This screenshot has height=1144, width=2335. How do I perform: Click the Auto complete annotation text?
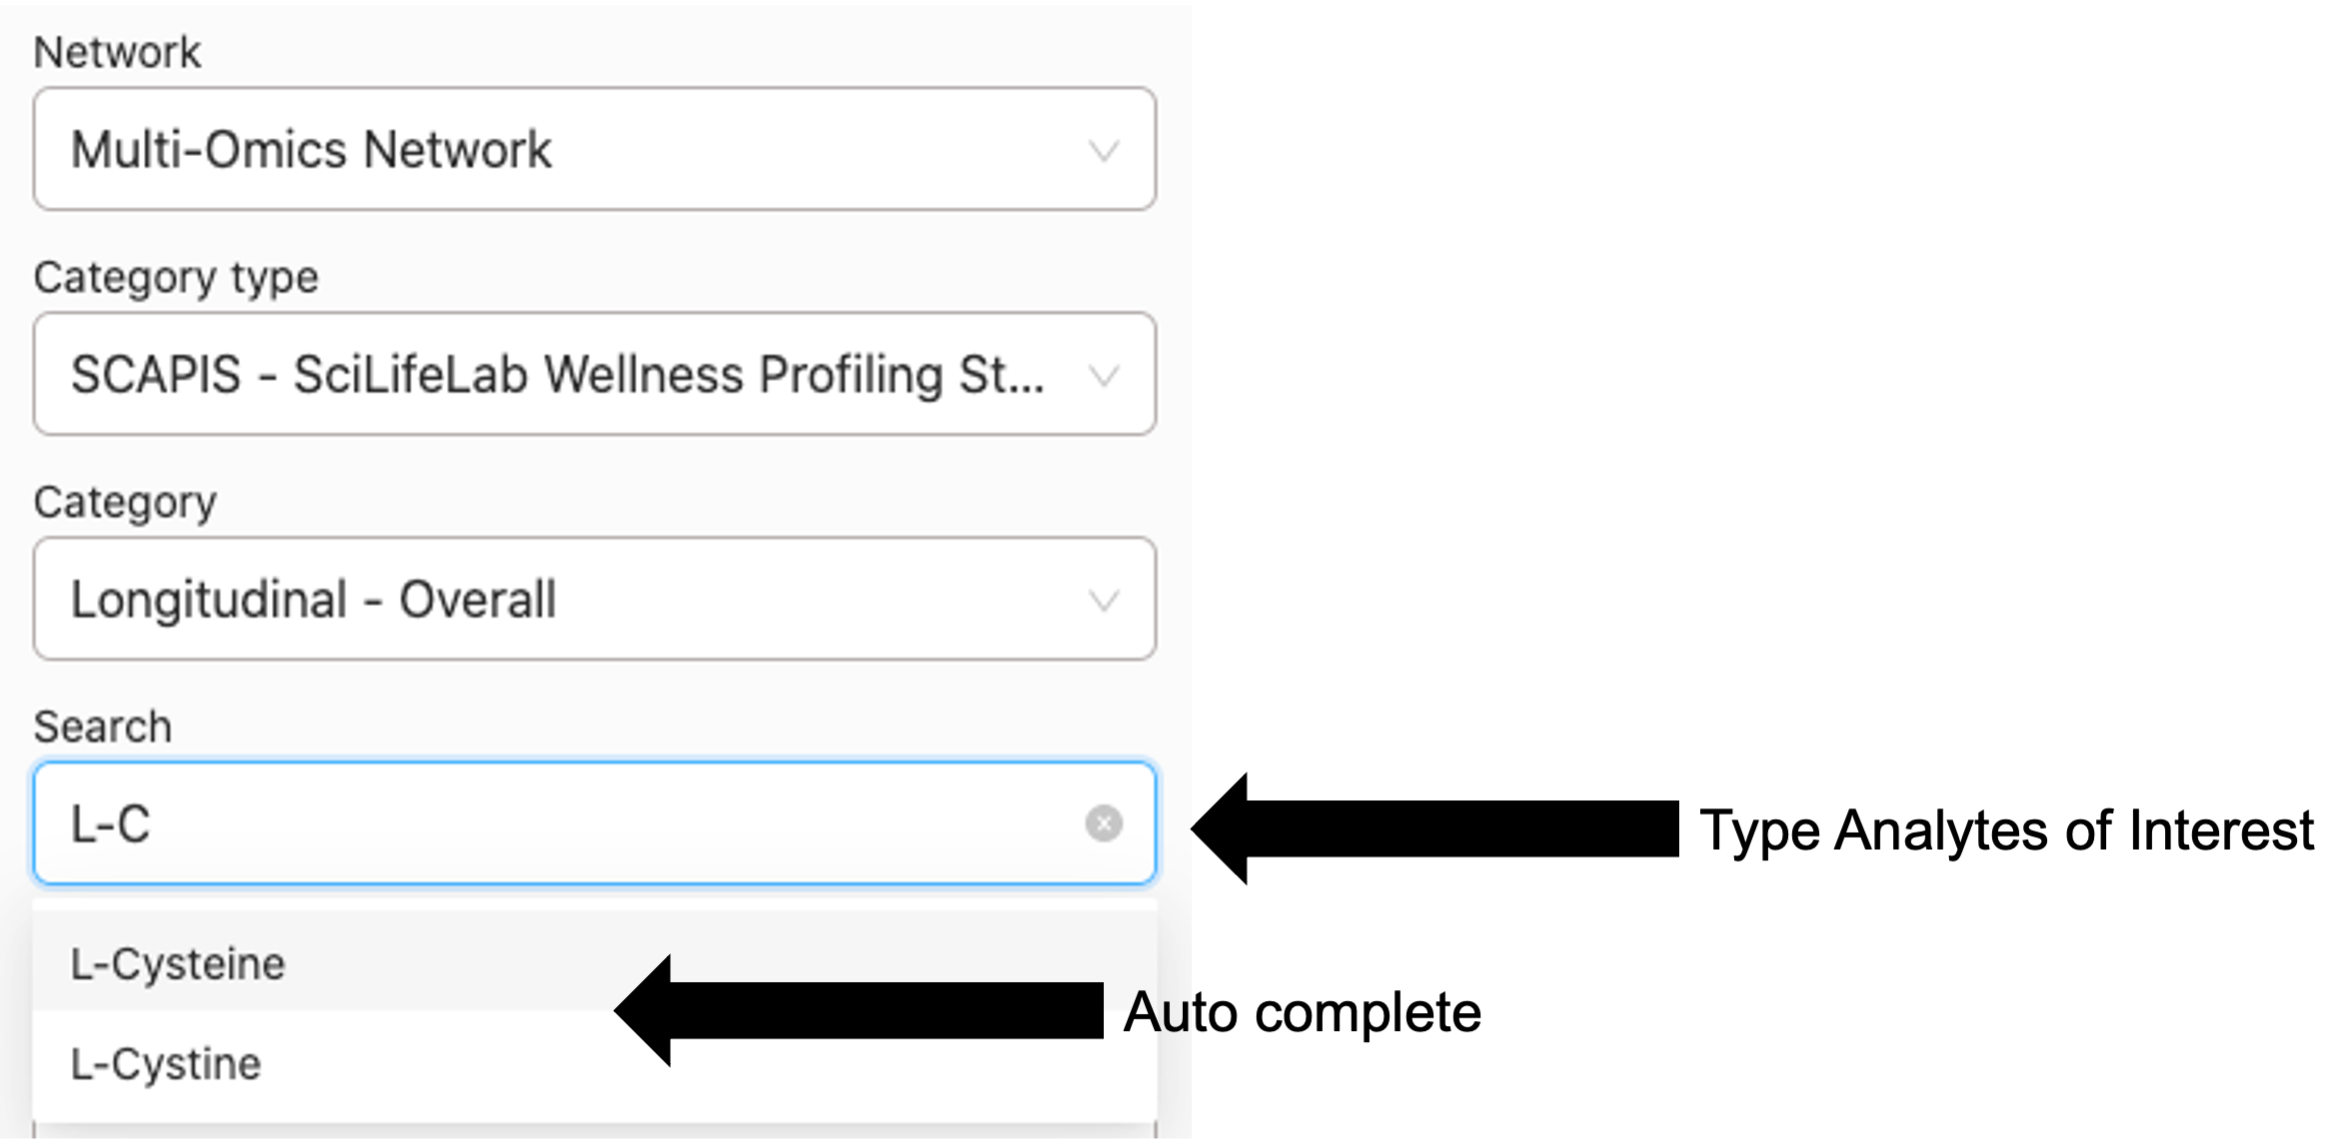1301,1012
